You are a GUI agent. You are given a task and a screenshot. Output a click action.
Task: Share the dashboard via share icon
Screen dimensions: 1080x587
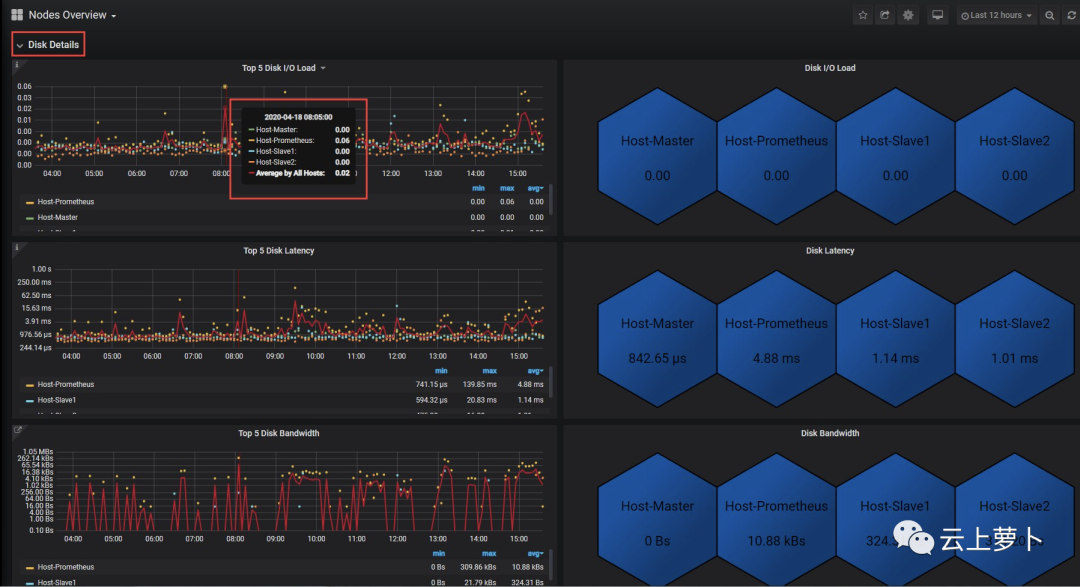[885, 15]
